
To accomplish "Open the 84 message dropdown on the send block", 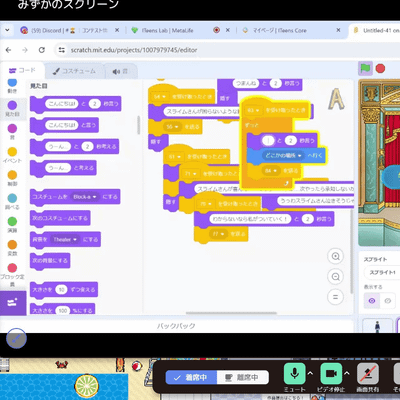I will tap(271, 171).
